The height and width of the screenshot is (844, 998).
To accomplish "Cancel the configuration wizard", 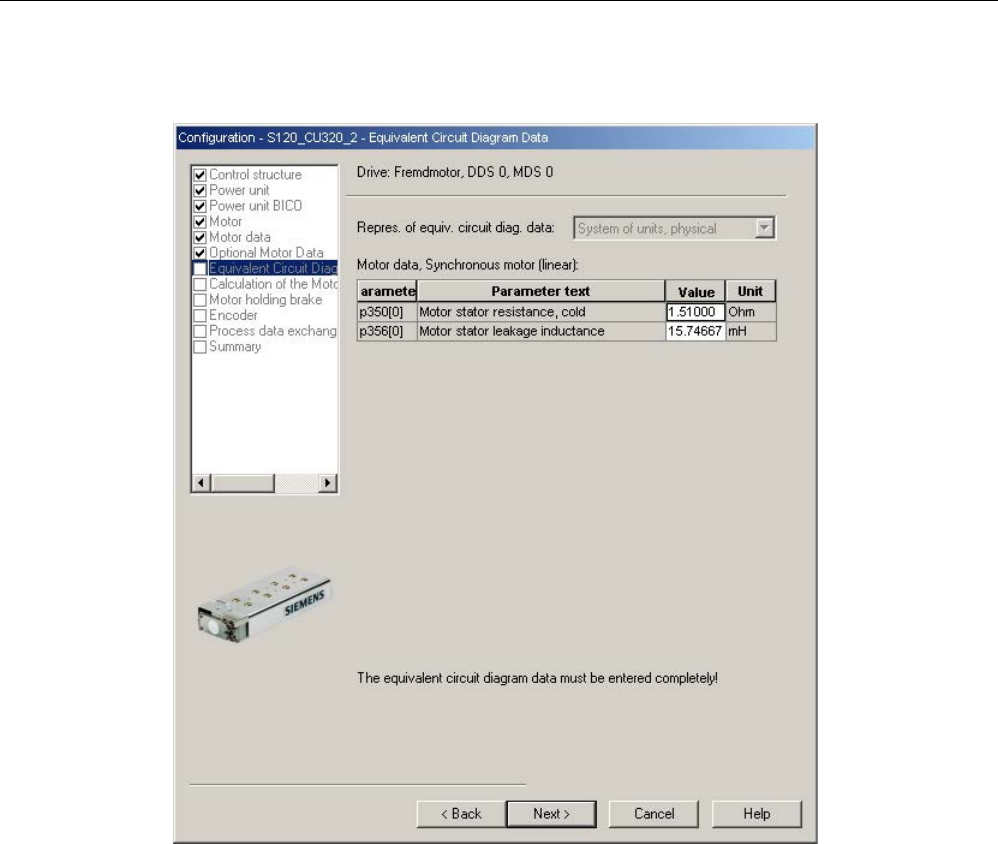I will (x=654, y=814).
